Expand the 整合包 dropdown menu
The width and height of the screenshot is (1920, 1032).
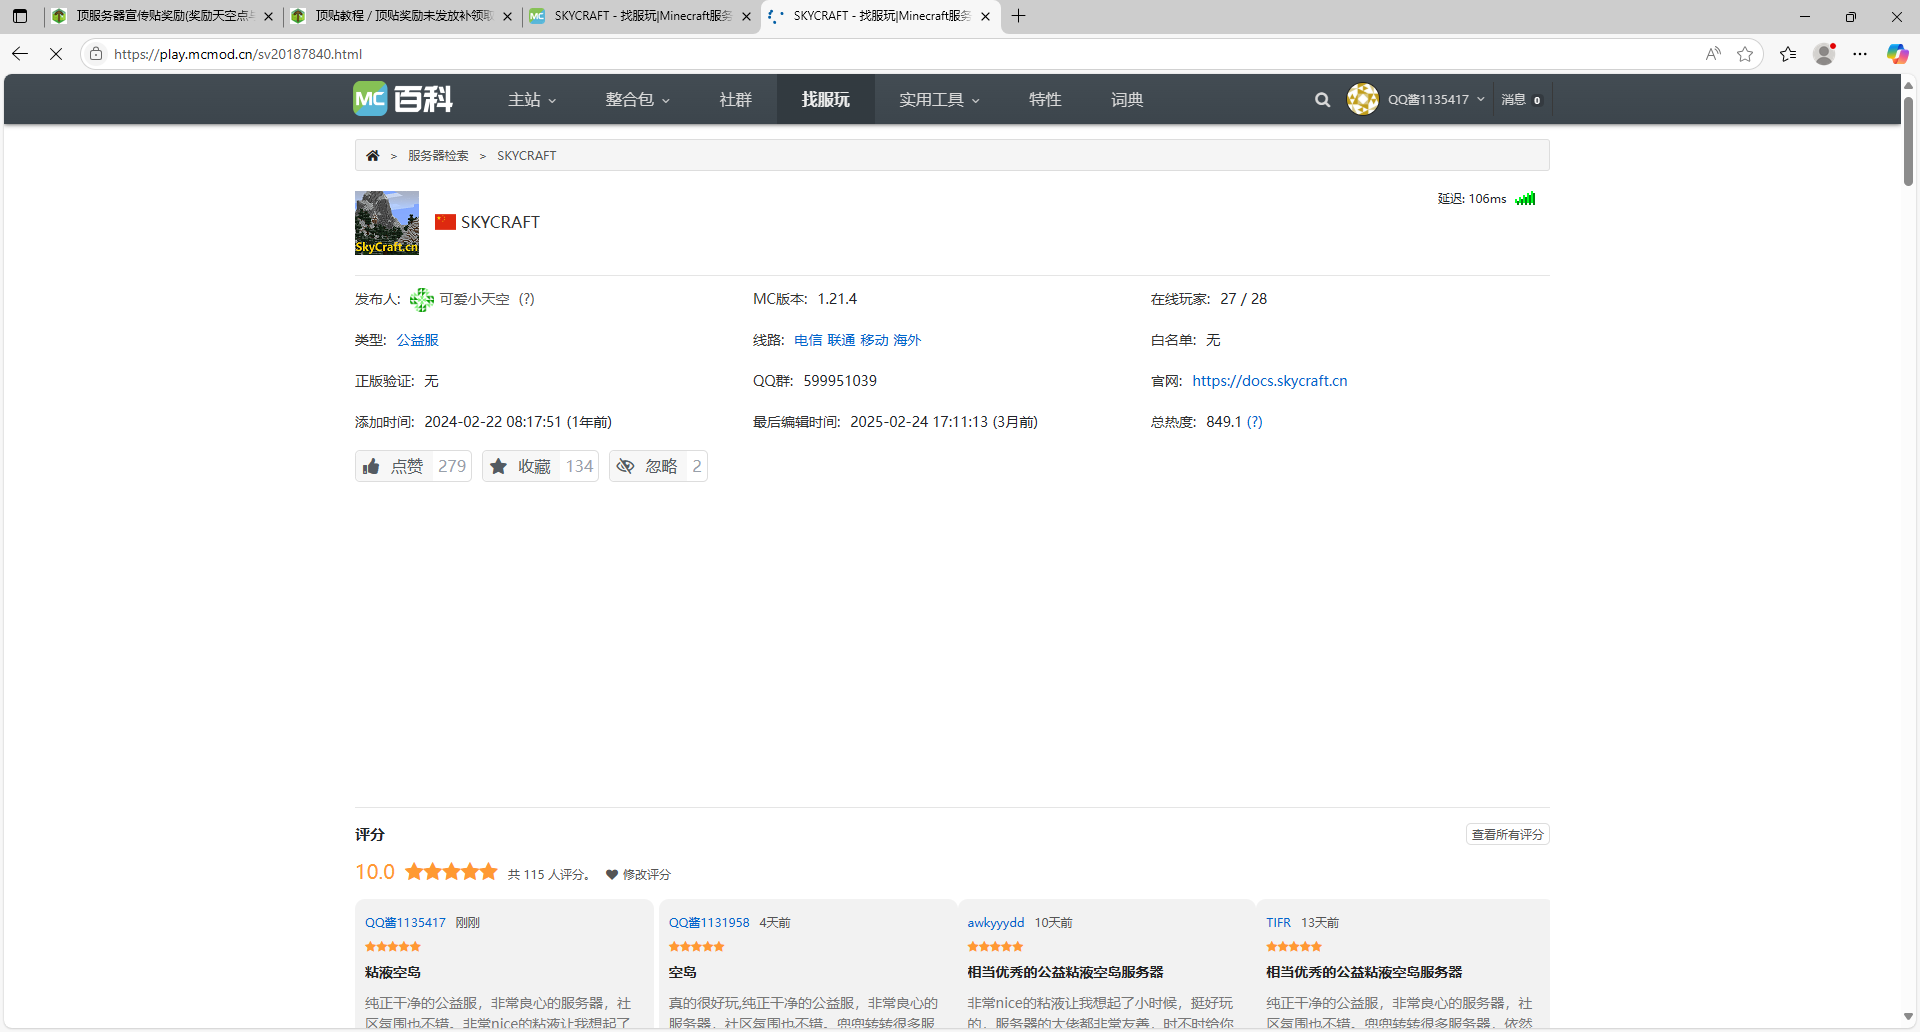click(x=637, y=99)
